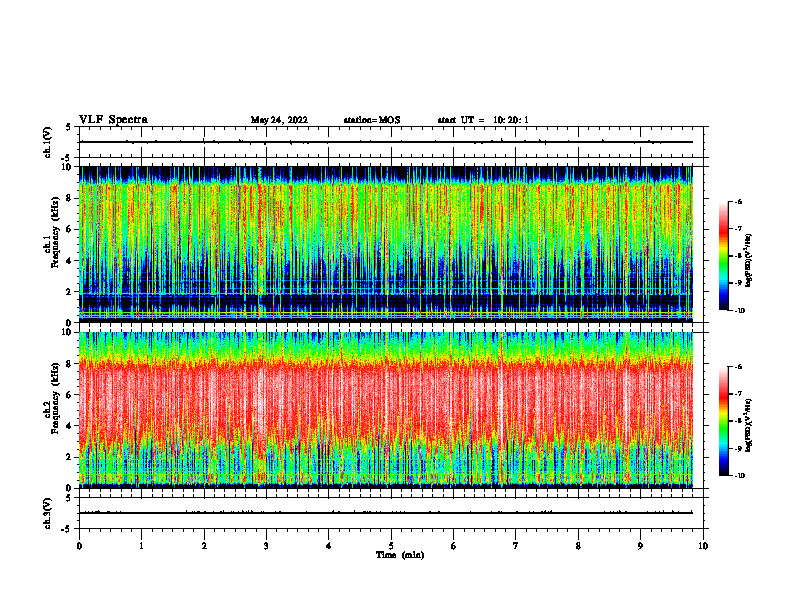Click the "start UT = 10:20: 1" text
Image resolution: width=792 pixels, height=612 pixels.
pos(483,120)
